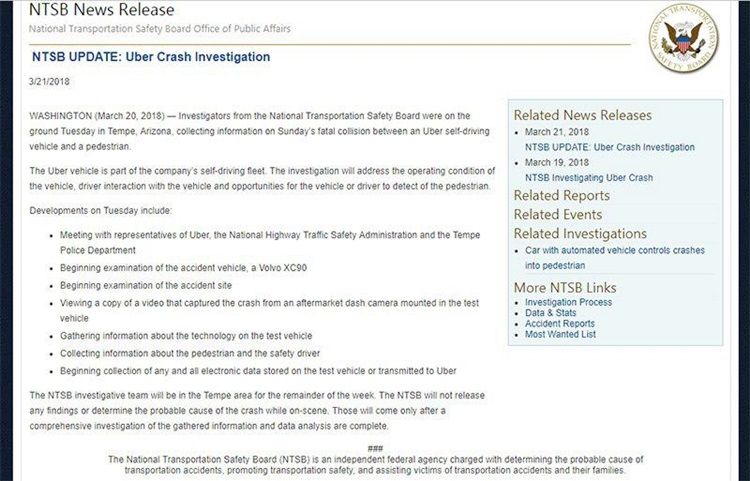Click the March 19, 2018 sidebar date

pos(557,163)
